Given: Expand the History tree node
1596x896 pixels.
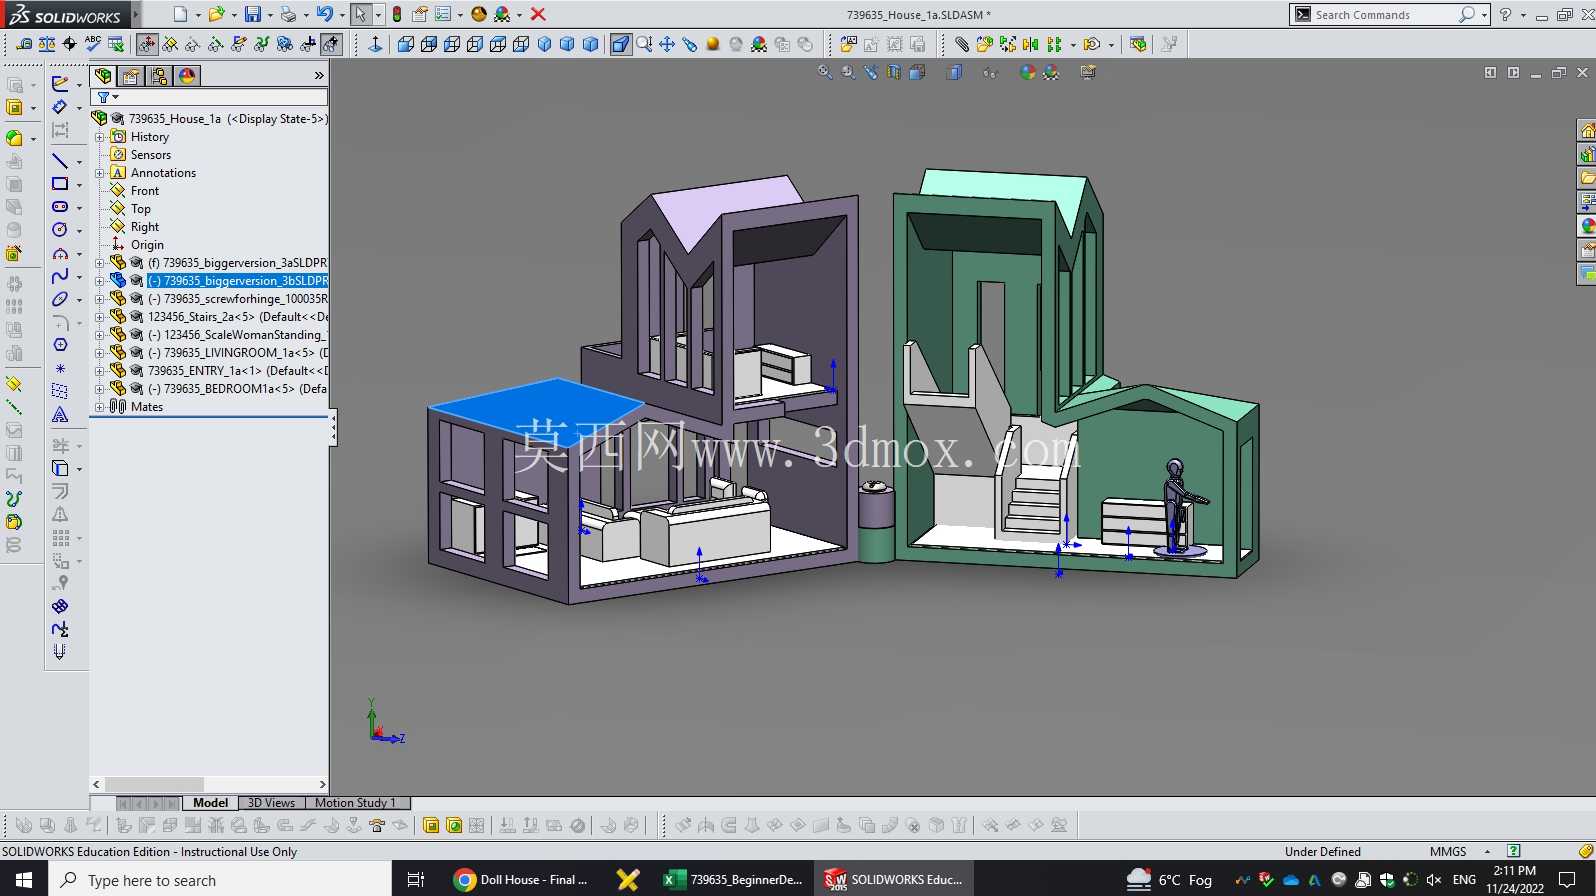Looking at the screenshot, I should coord(99,137).
